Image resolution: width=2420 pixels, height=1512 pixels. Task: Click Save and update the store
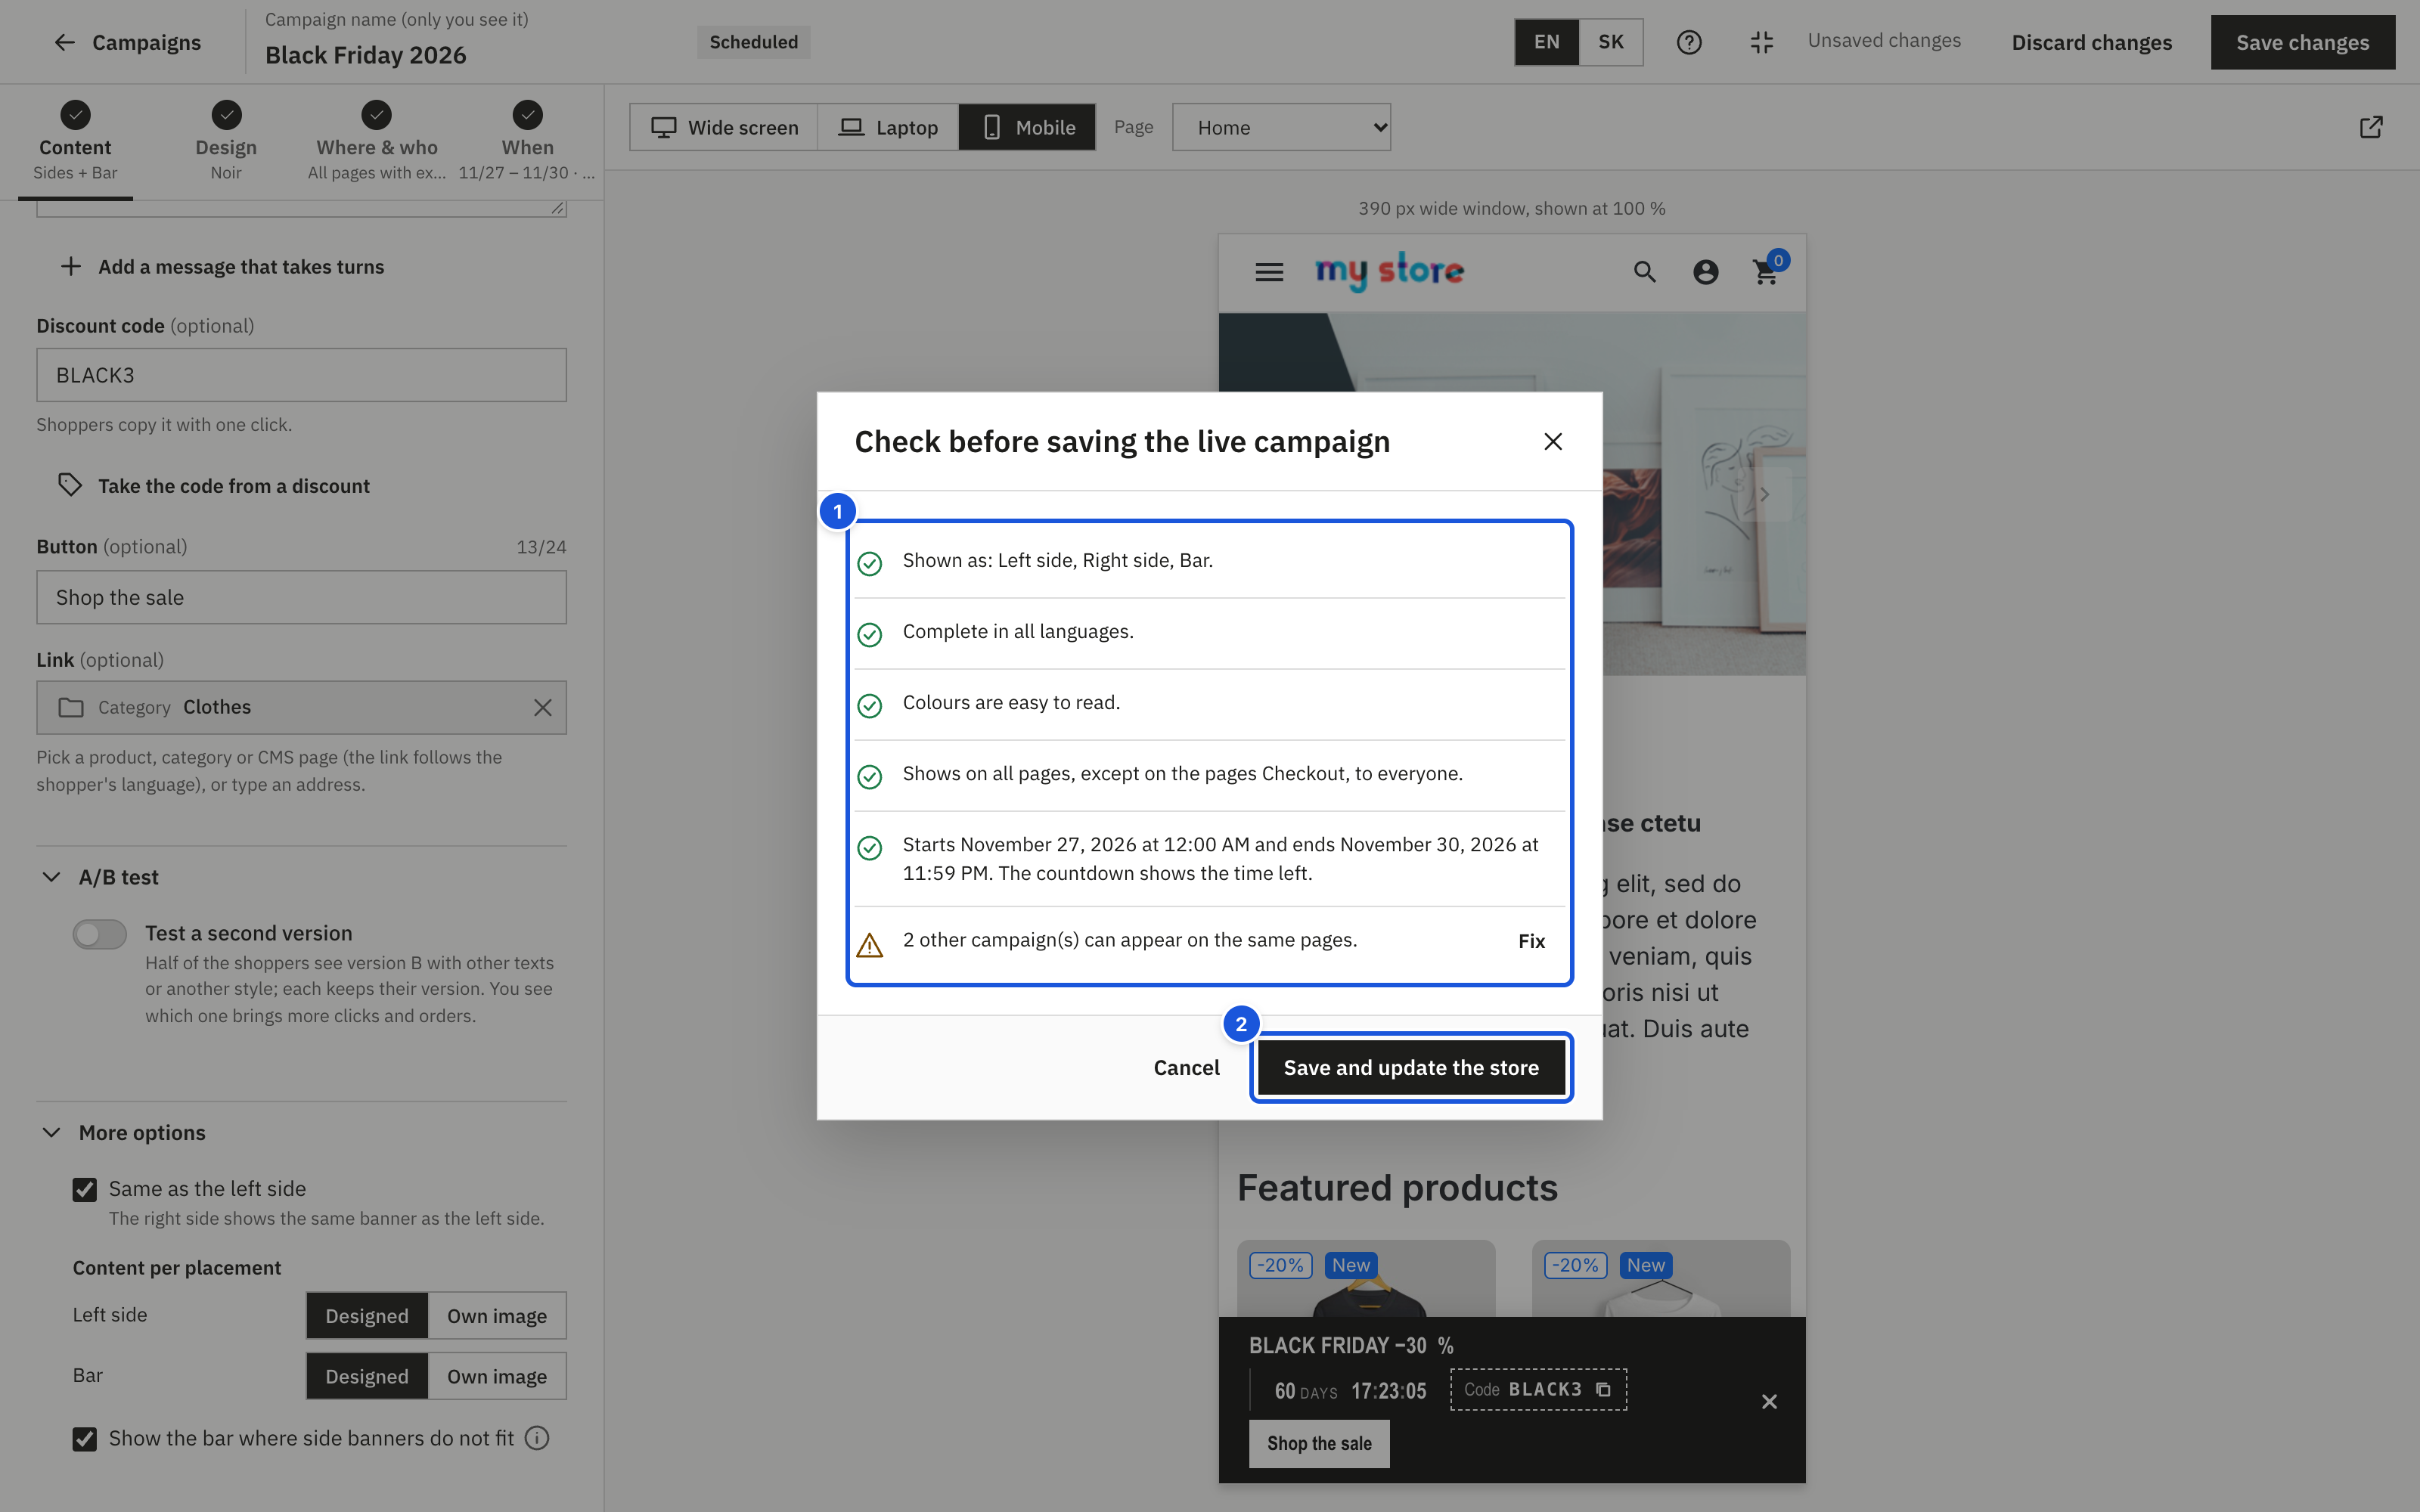(x=1411, y=1067)
